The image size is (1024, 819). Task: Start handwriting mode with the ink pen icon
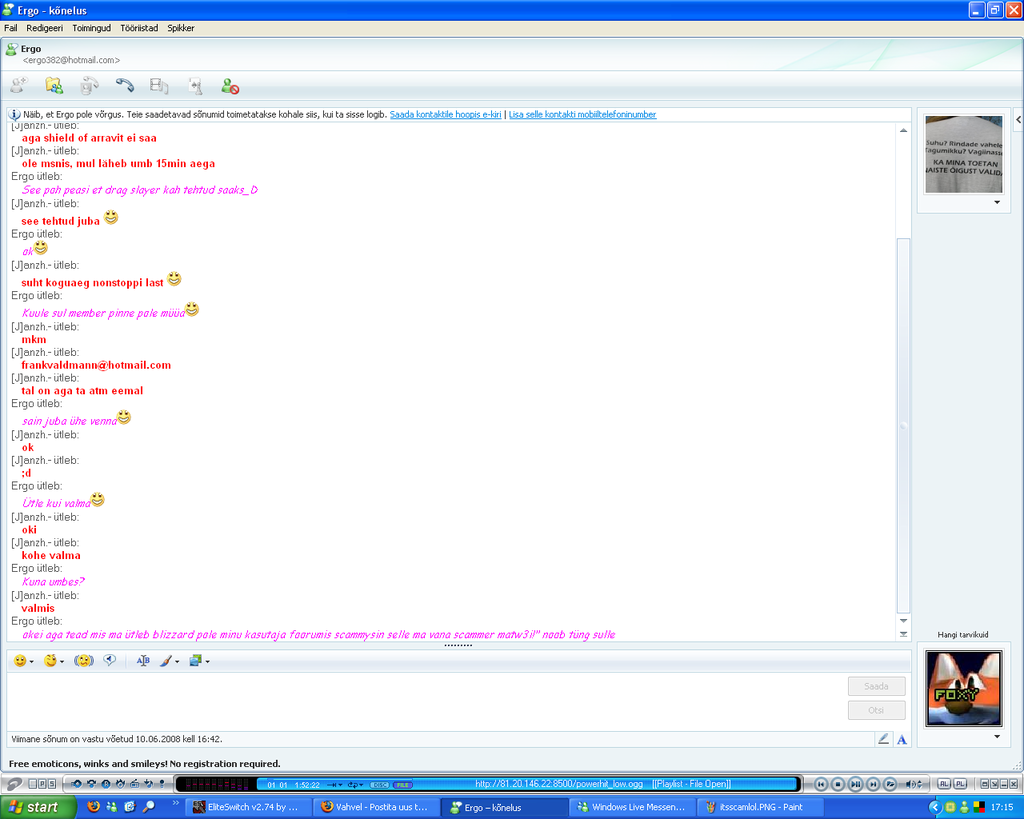[x=166, y=660]
